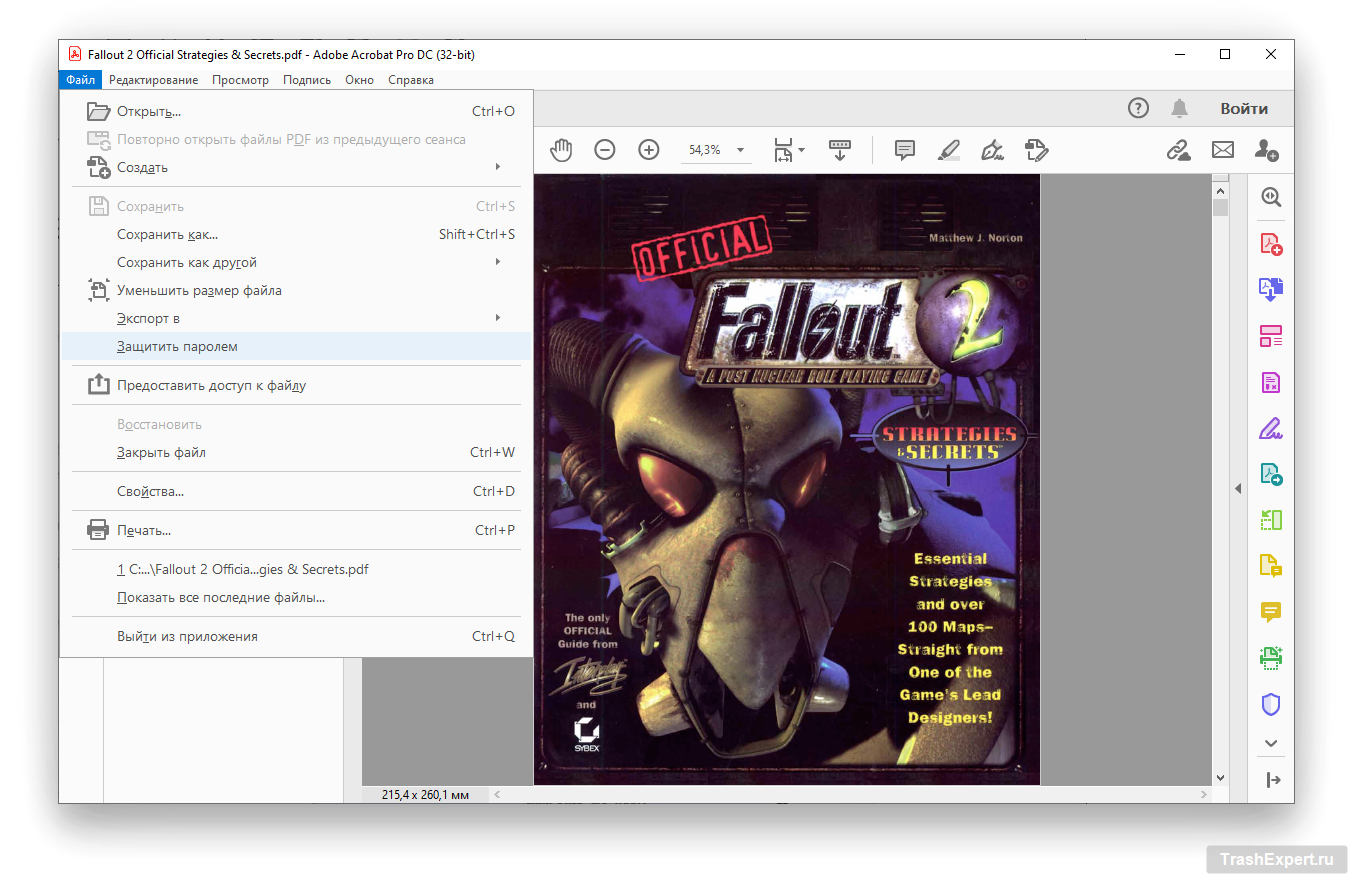Image resolution: width=1353 pixels, height=879 pixels.
Task: Open the Scan & OCR tool in sidebar
Action: (1271, 658)
